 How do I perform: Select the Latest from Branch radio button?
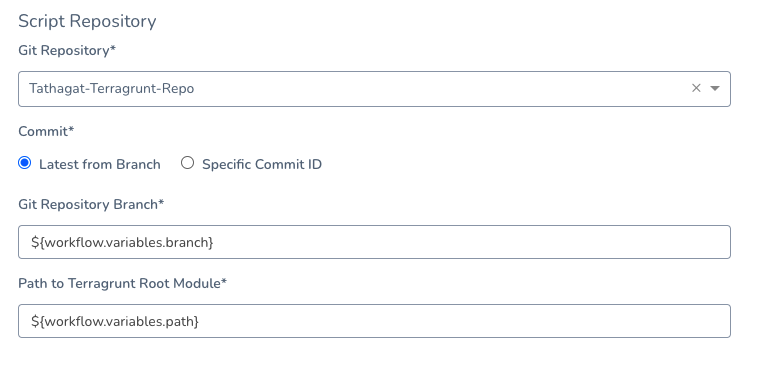tap(24, 163)
